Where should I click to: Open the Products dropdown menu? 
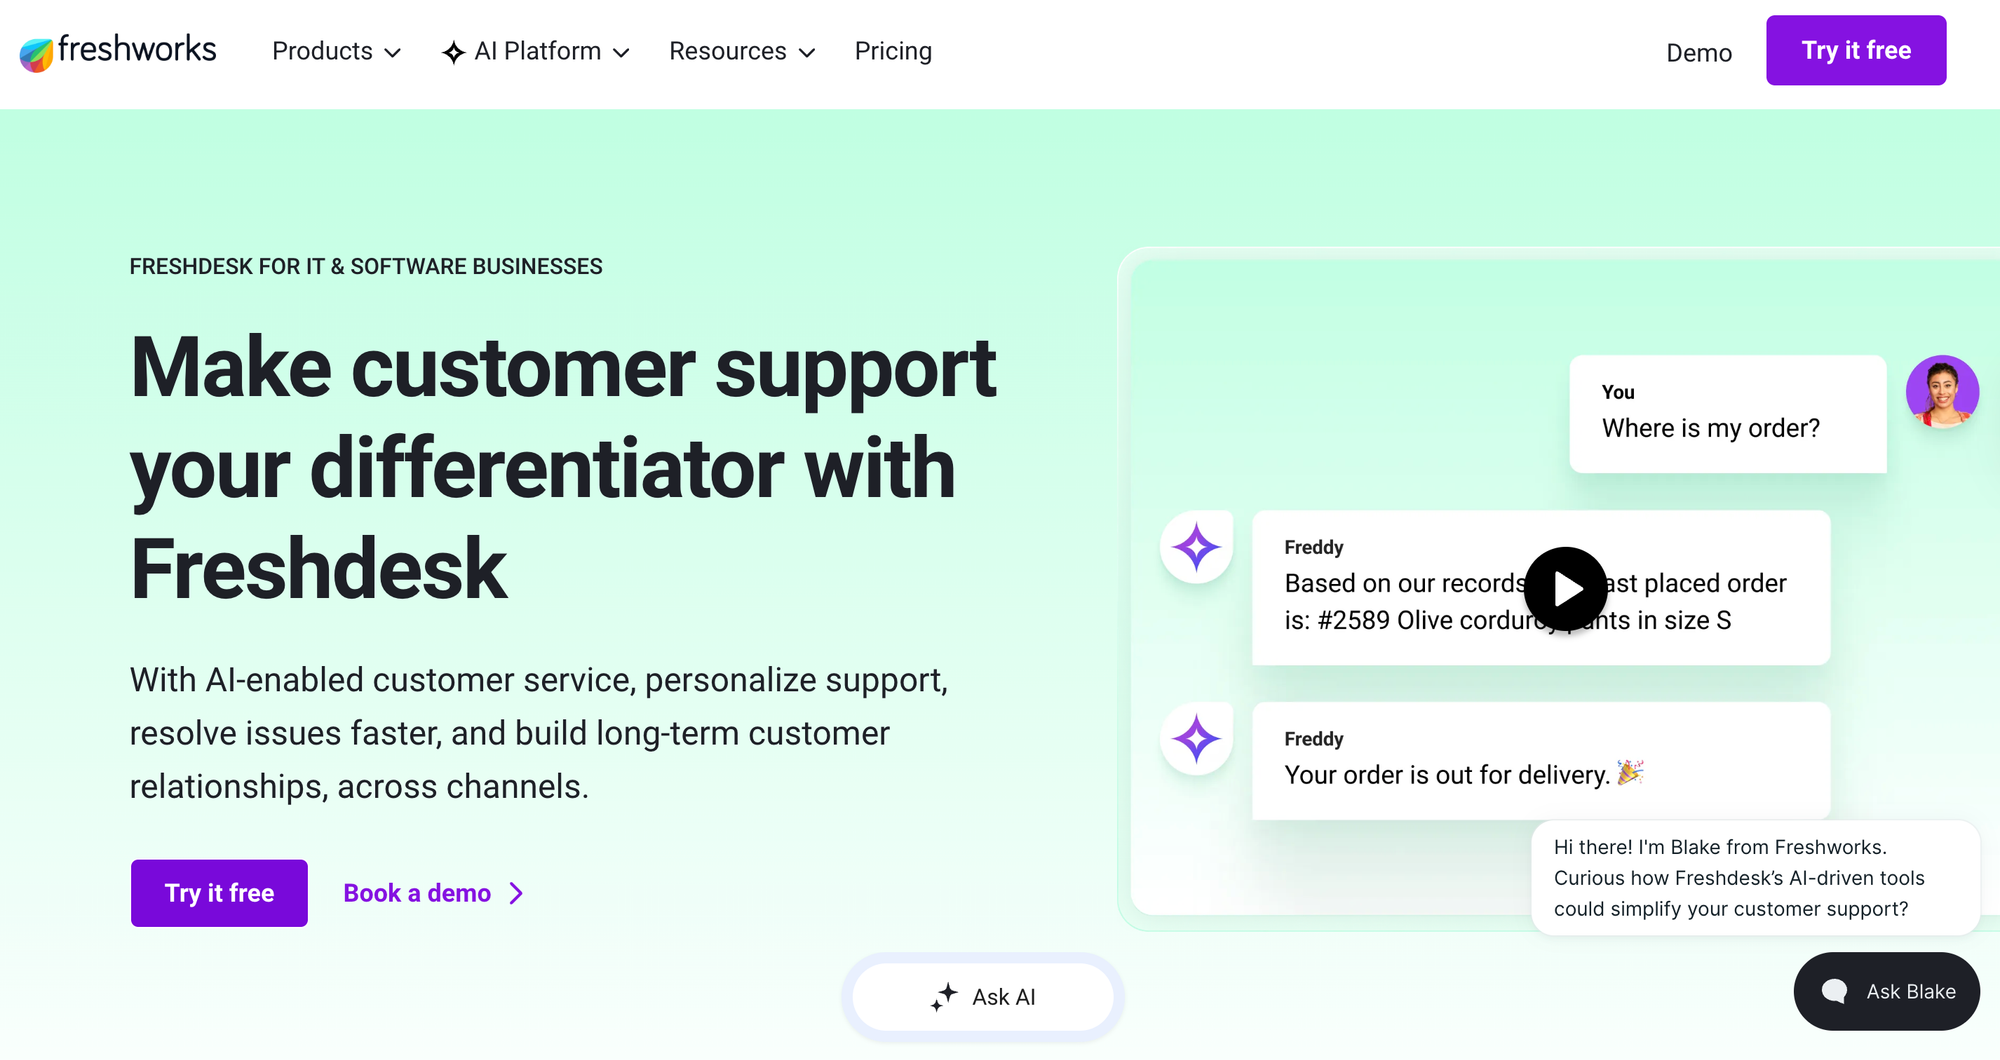pos(336,51)
